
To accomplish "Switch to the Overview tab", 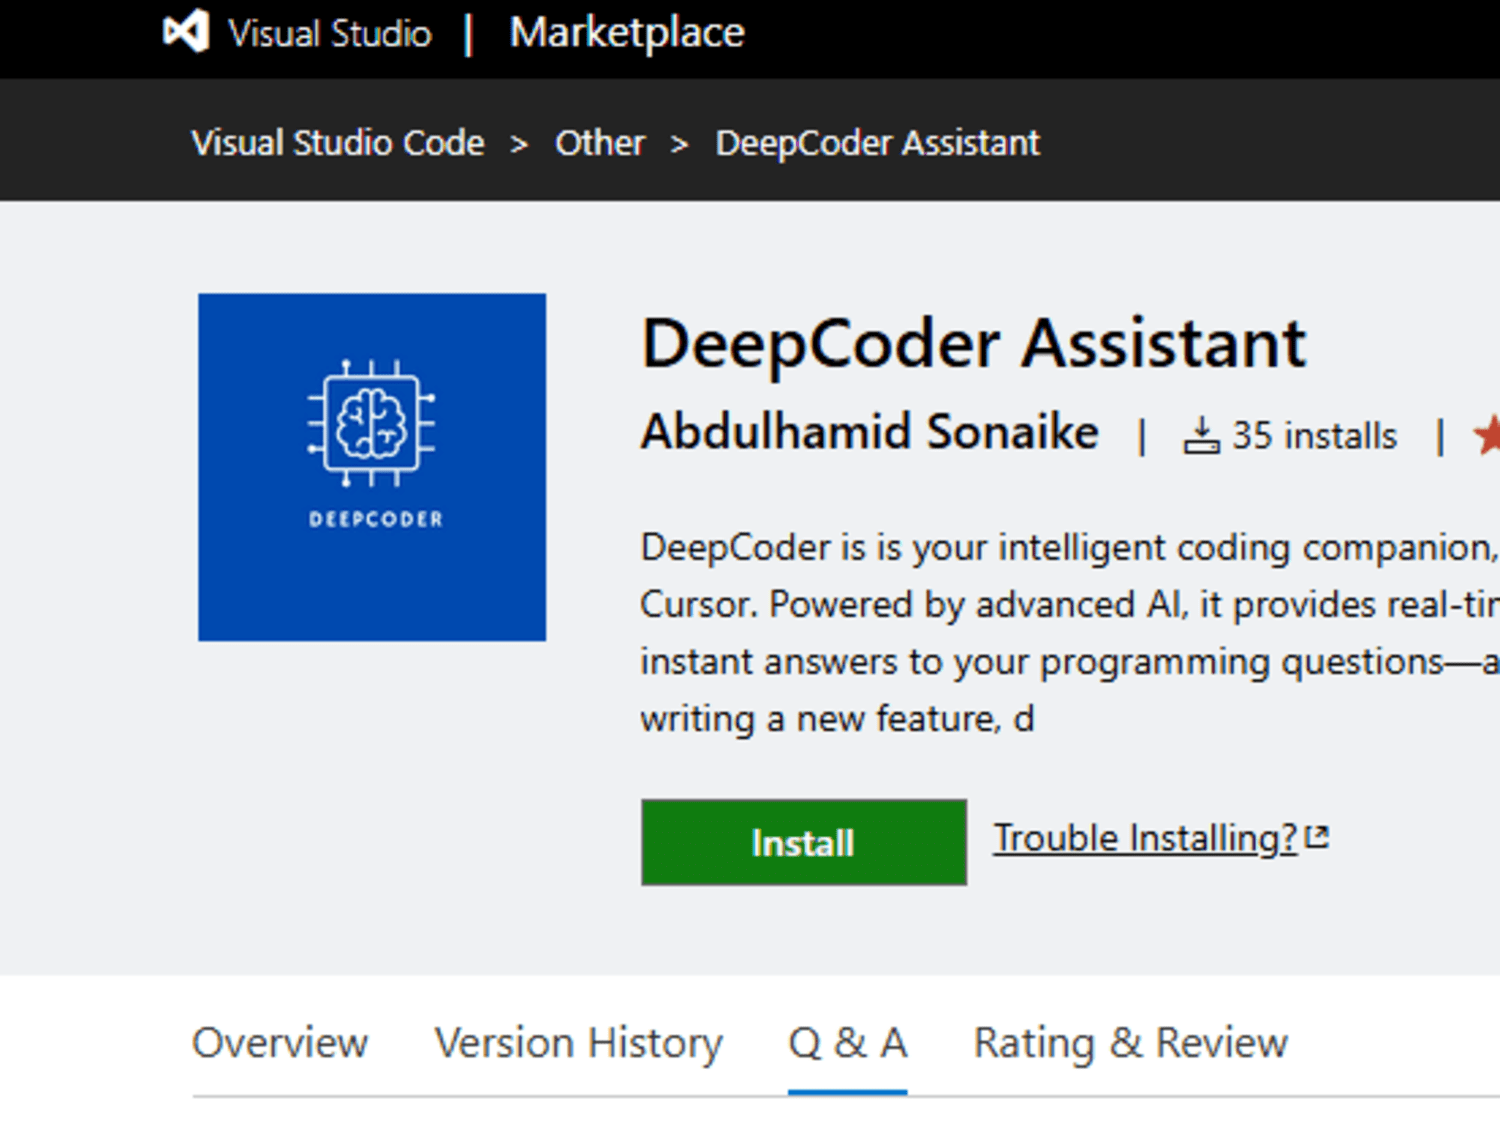I will tap(280, 1043).
